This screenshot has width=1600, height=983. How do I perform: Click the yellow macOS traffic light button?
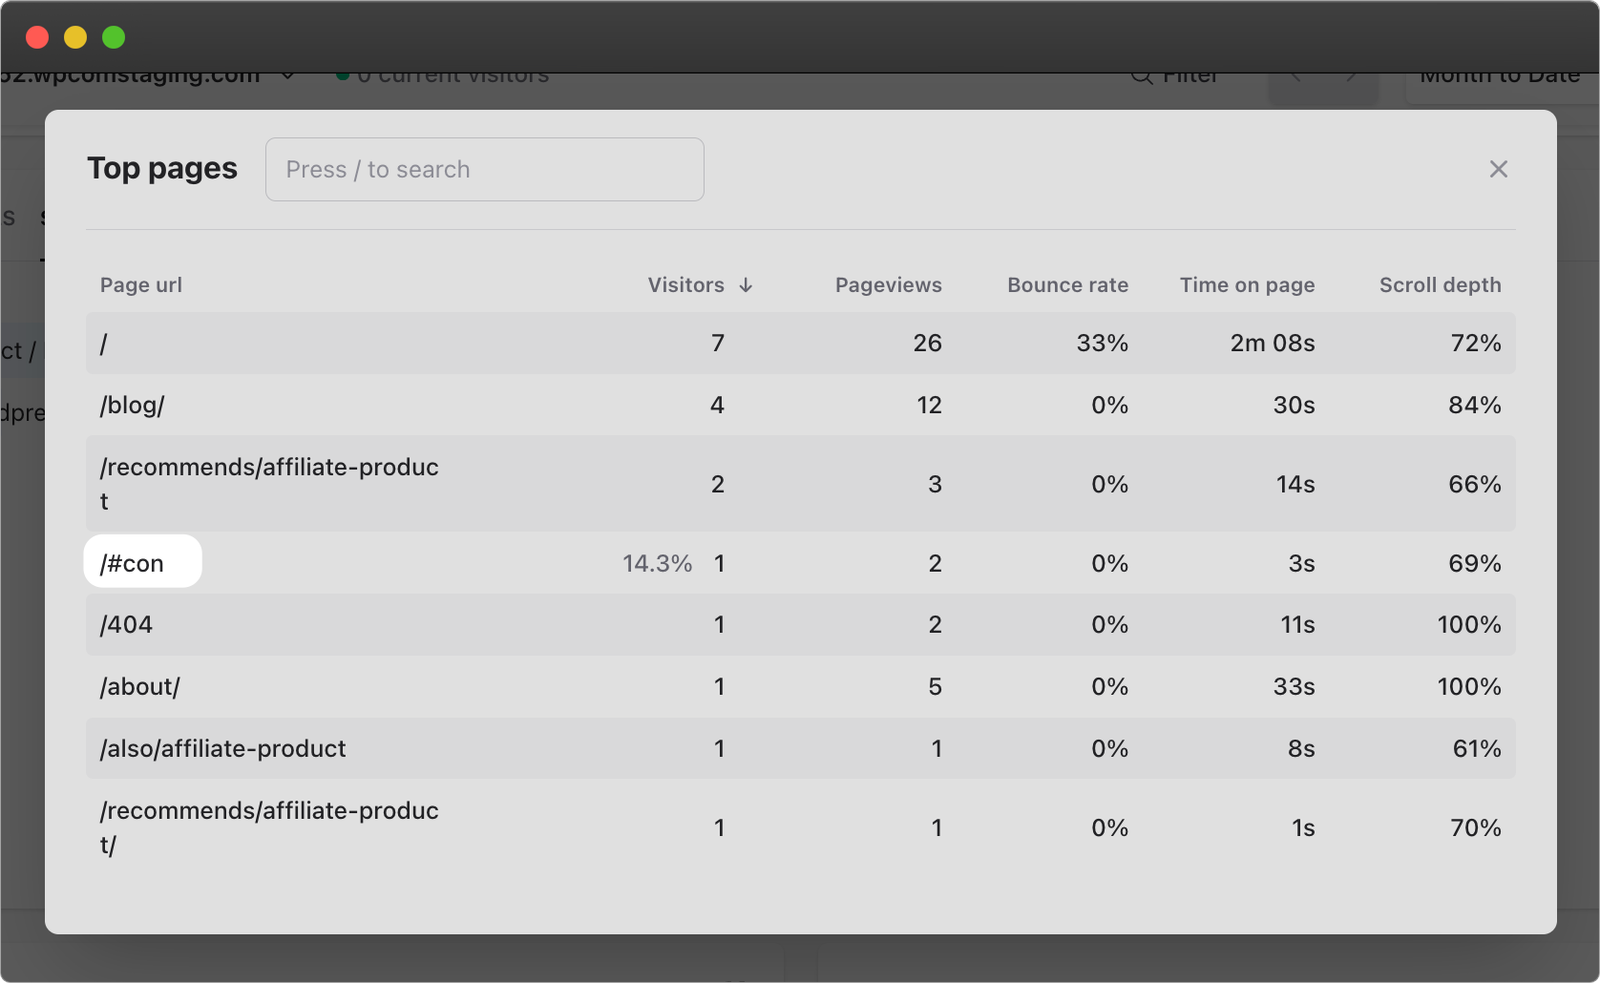tap(76, 37)
